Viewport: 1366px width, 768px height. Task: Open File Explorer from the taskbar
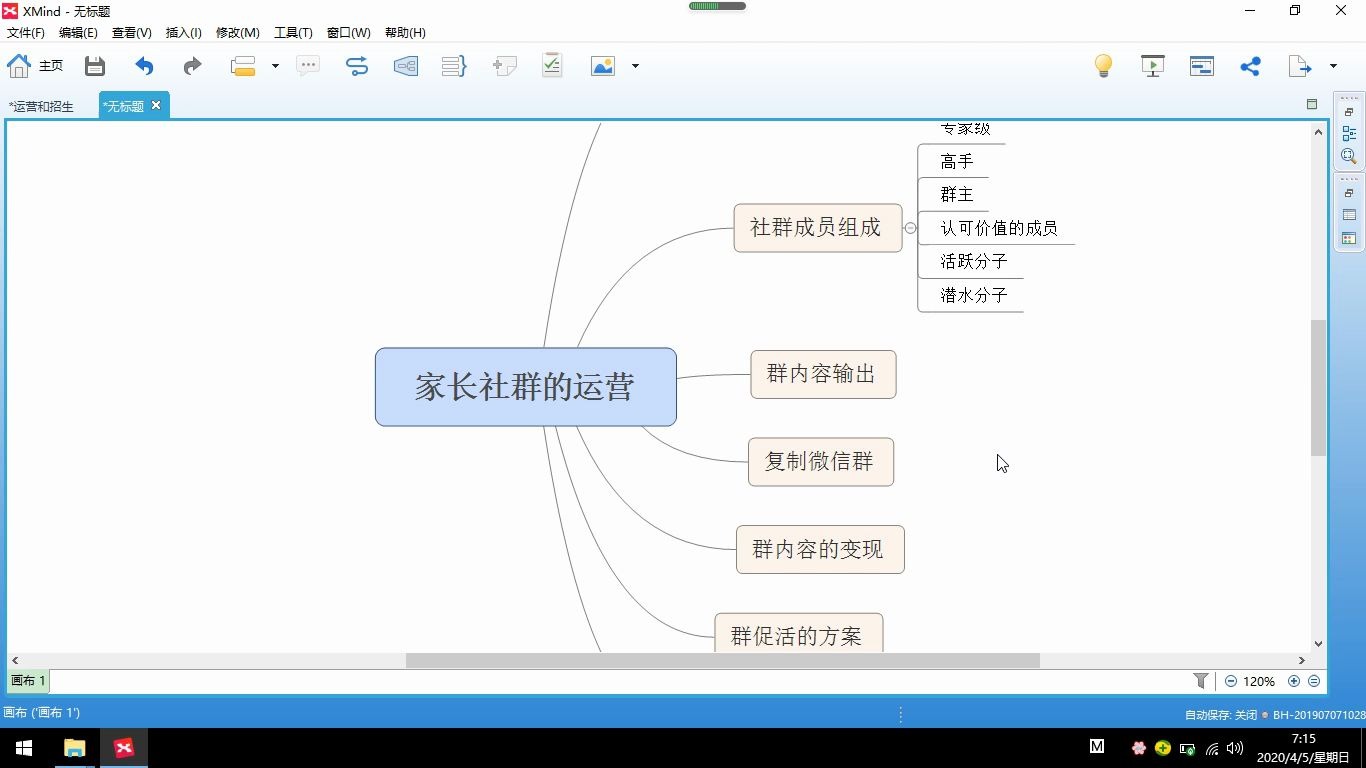[x=75, y=748]
